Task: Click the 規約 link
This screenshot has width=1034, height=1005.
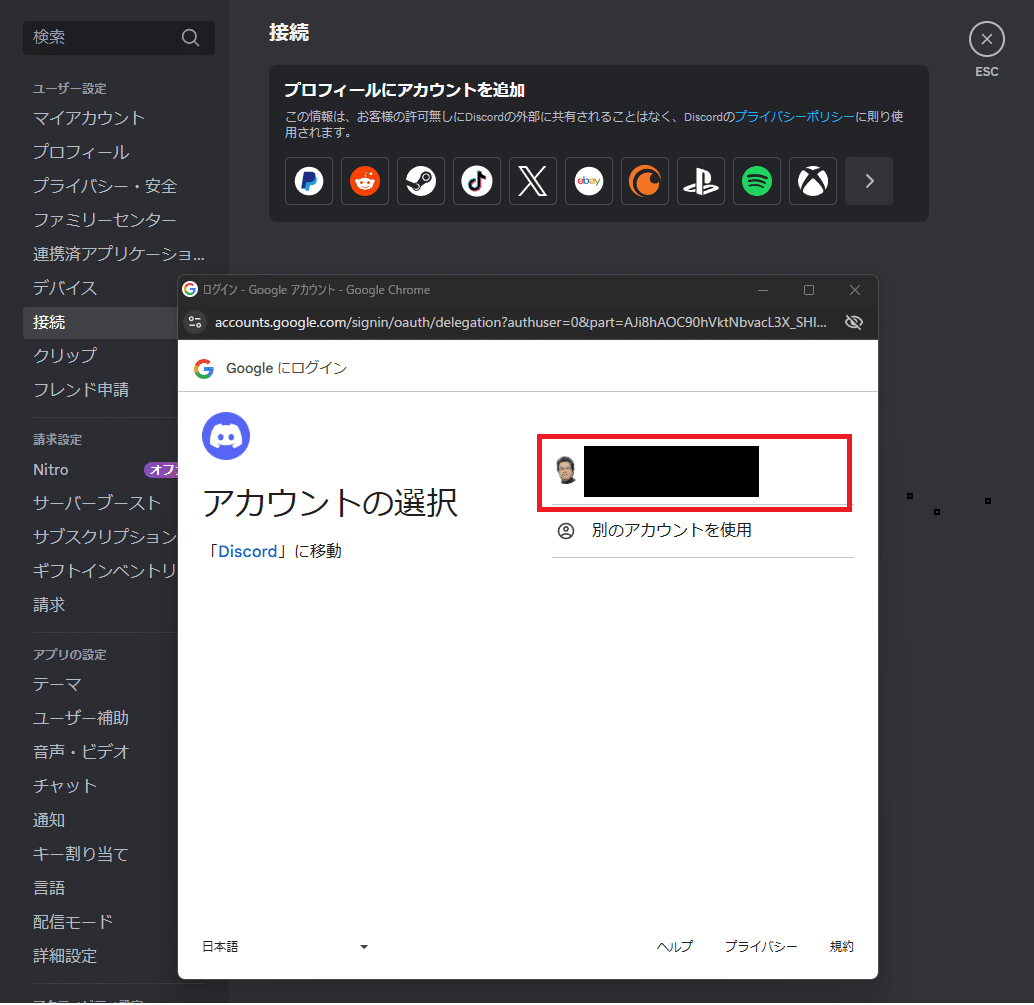Action: (841, 946)
